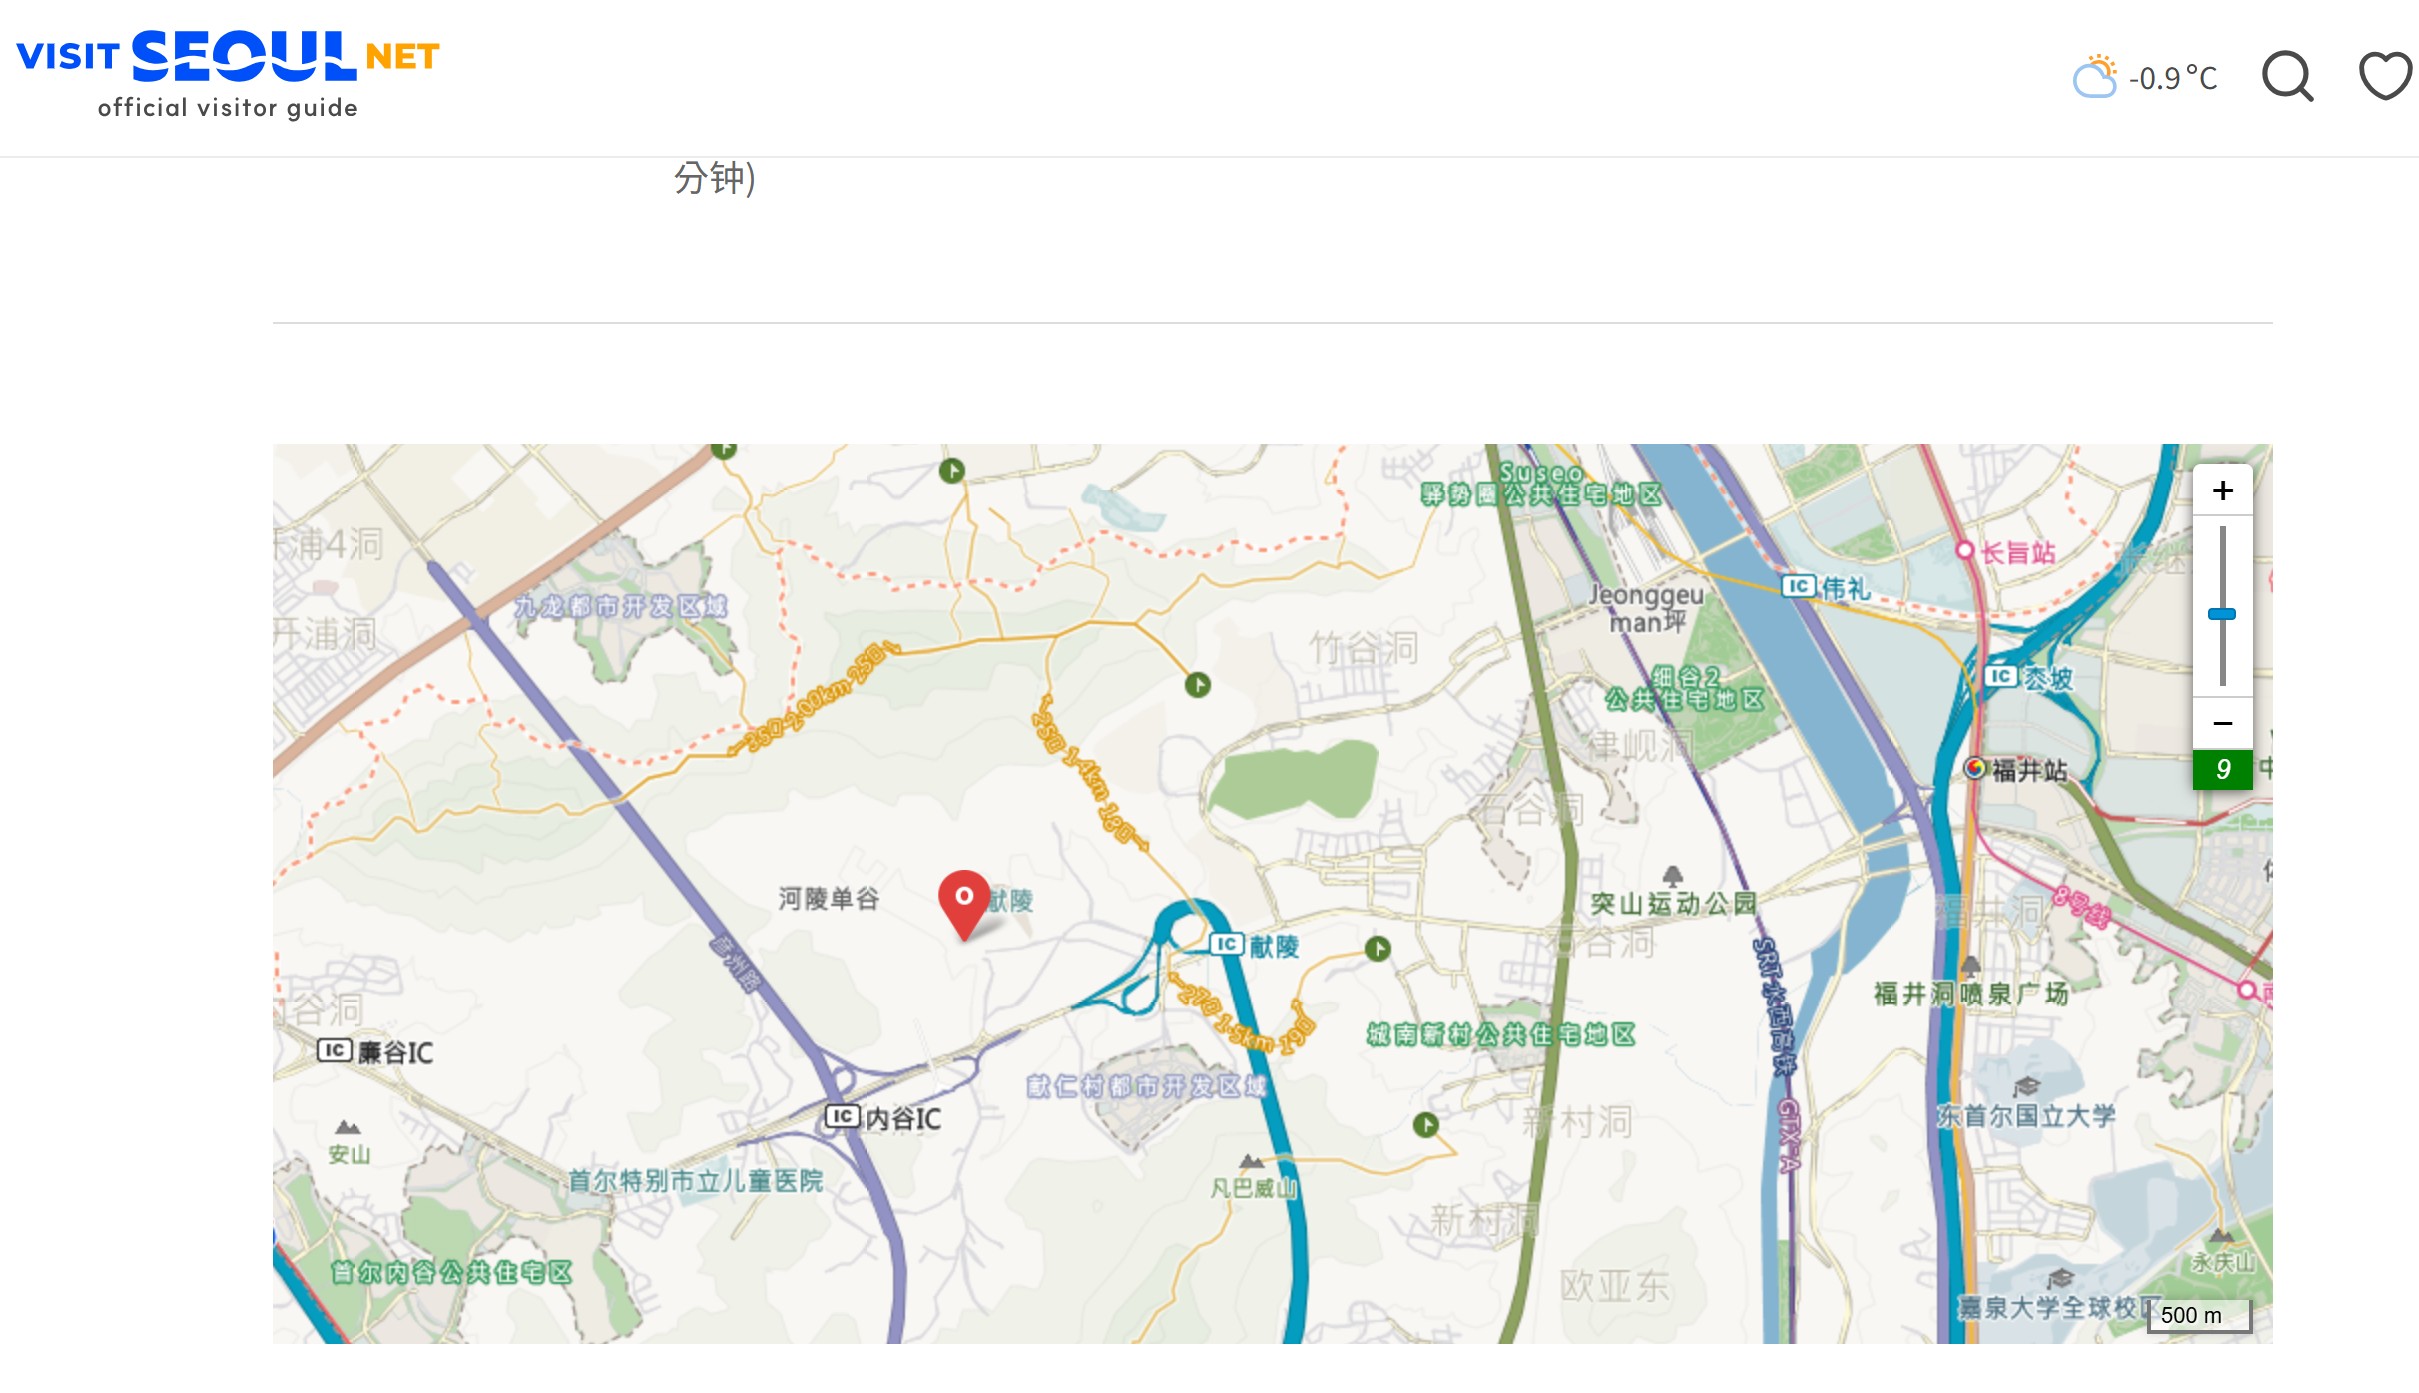This screenshot has width=2419, height=1393.
Task: Click the green zoom level 9 indicator
Action: point(2222,769)
